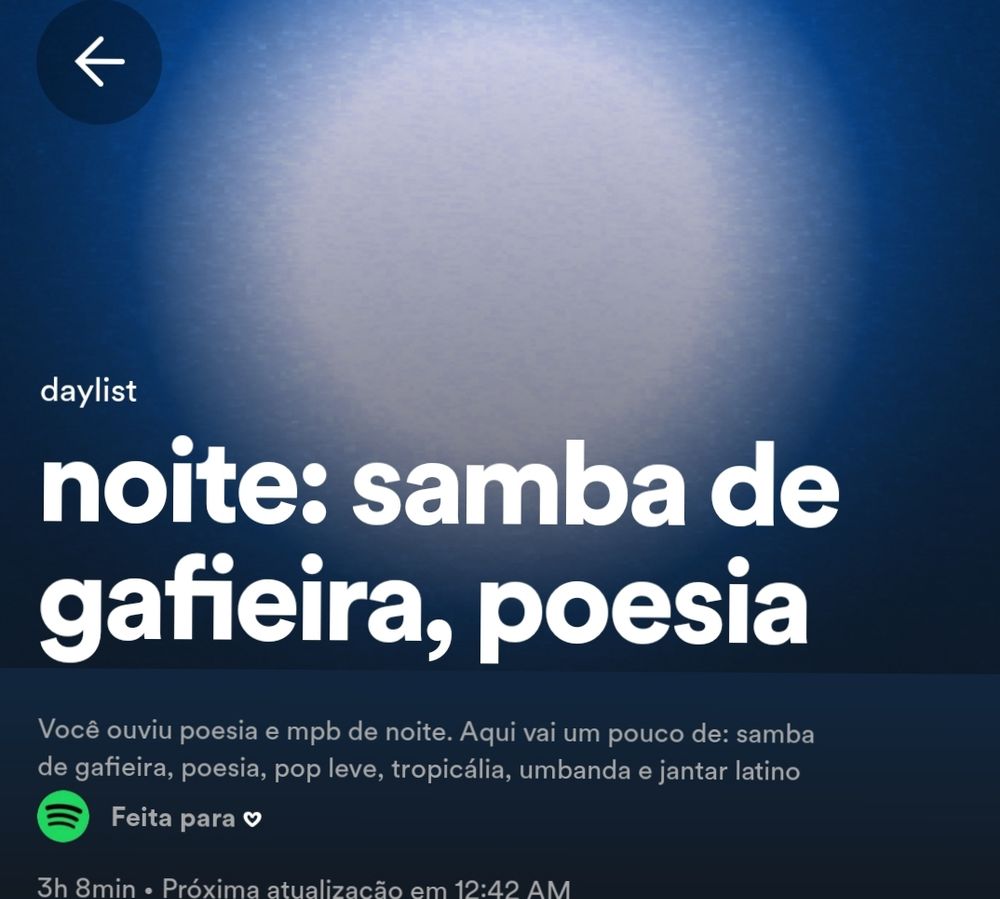
Task: Tap "pop leve" in the description
Action: pos(328,770)
